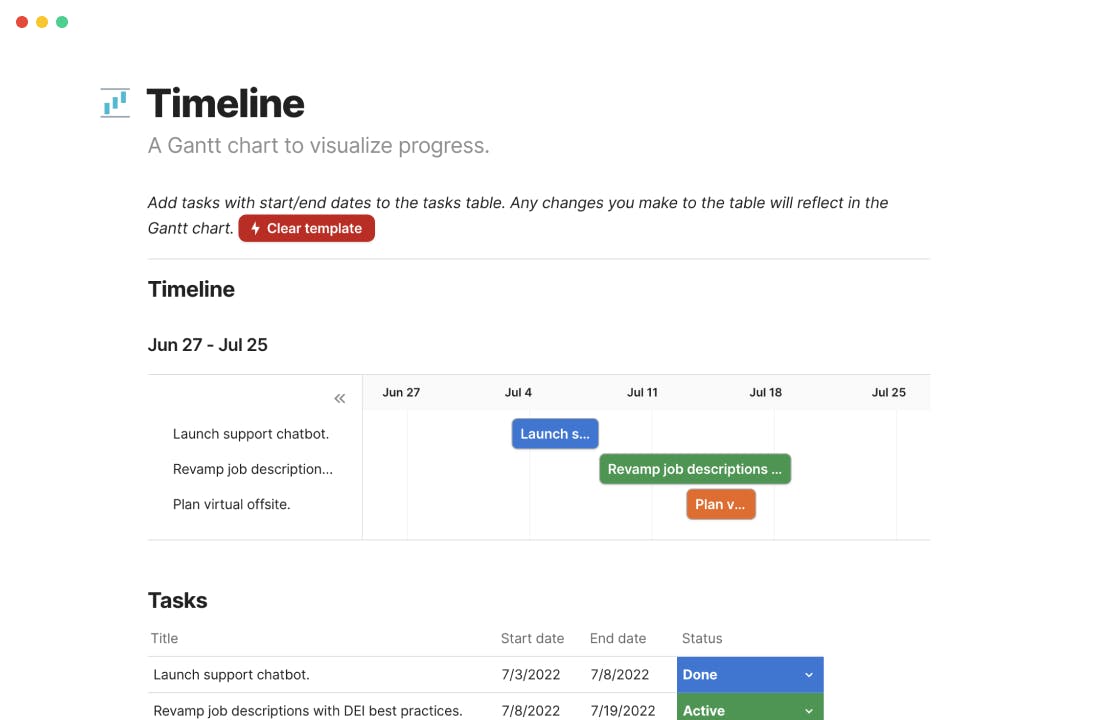
Task: Click Plan virtual offsite row in Gantt list
Action: click(x=232, y=504)
